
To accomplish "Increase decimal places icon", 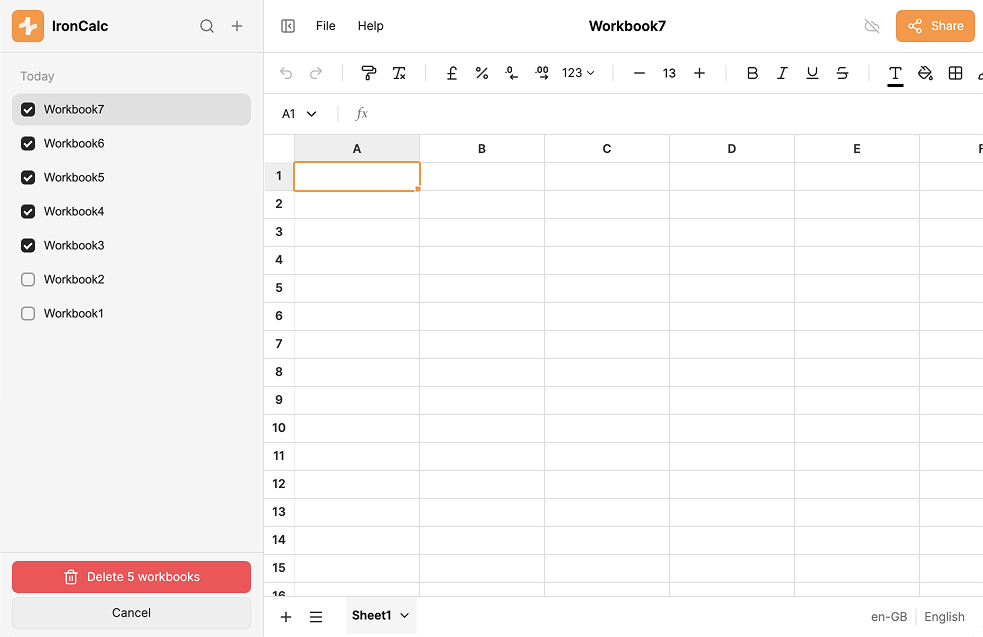I will [x=542, y=73].
